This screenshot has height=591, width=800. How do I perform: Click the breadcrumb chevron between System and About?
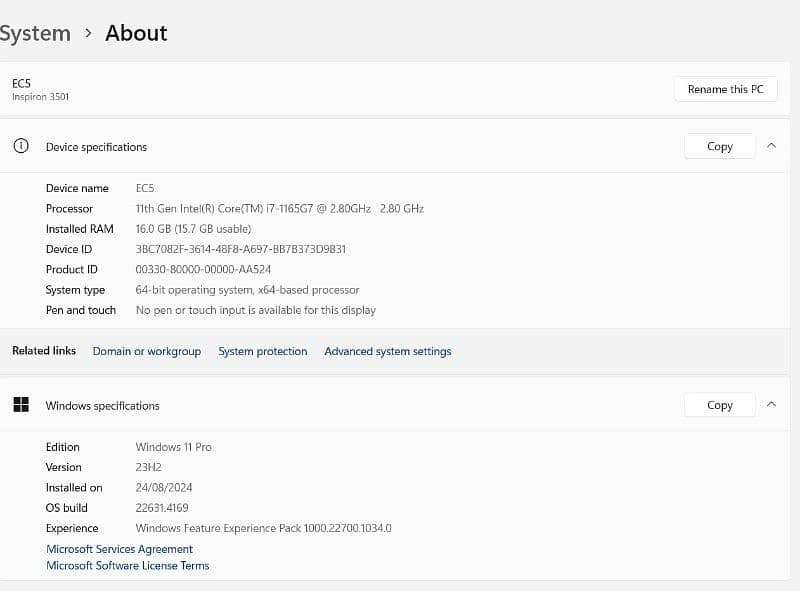[88, 33]
